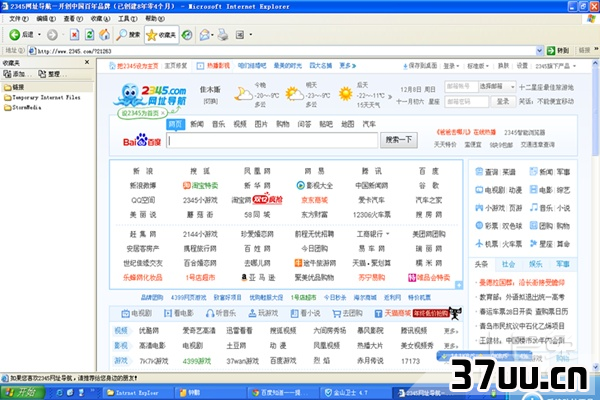Open the Mail button dropdown arrow
600x400 pixels.
212,35
